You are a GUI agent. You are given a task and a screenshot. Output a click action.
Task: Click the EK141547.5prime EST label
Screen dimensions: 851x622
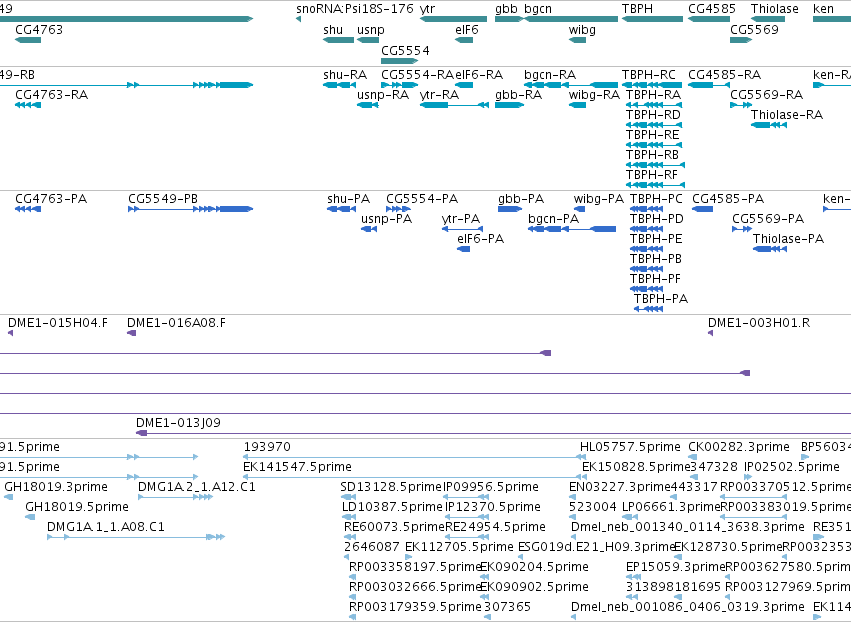click(297, 467)
